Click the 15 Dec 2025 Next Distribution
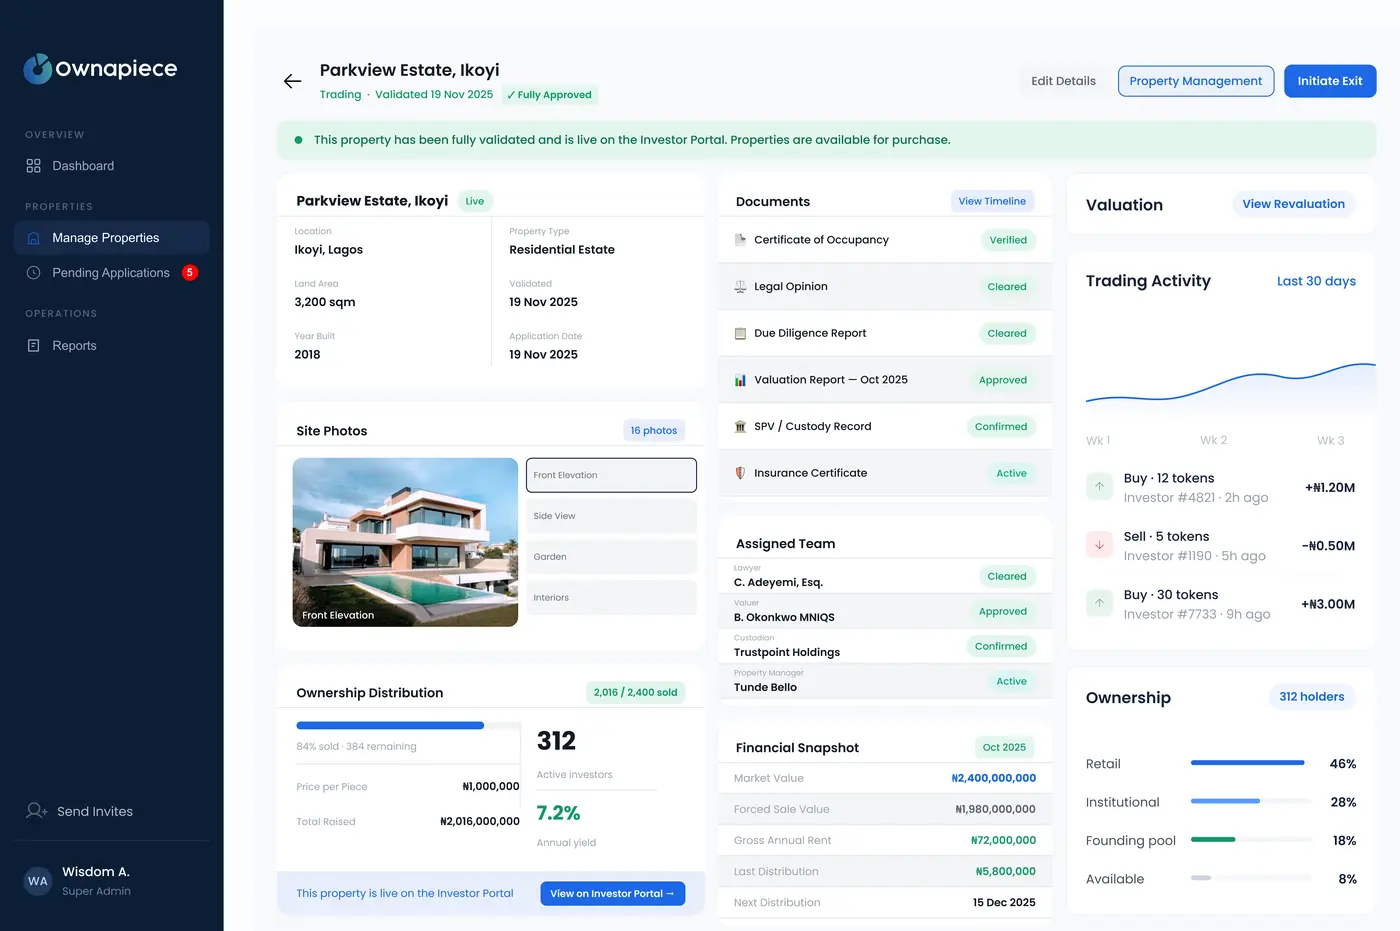The width and height of the screenshot is (1400, 931). 1004,902
